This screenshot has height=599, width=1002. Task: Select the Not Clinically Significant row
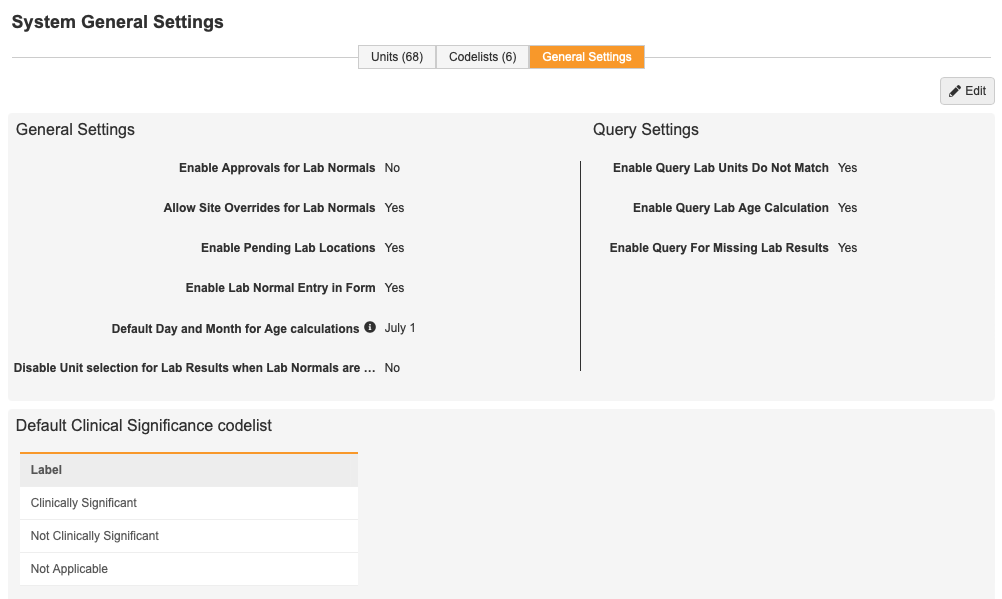(x=95, y=536)
